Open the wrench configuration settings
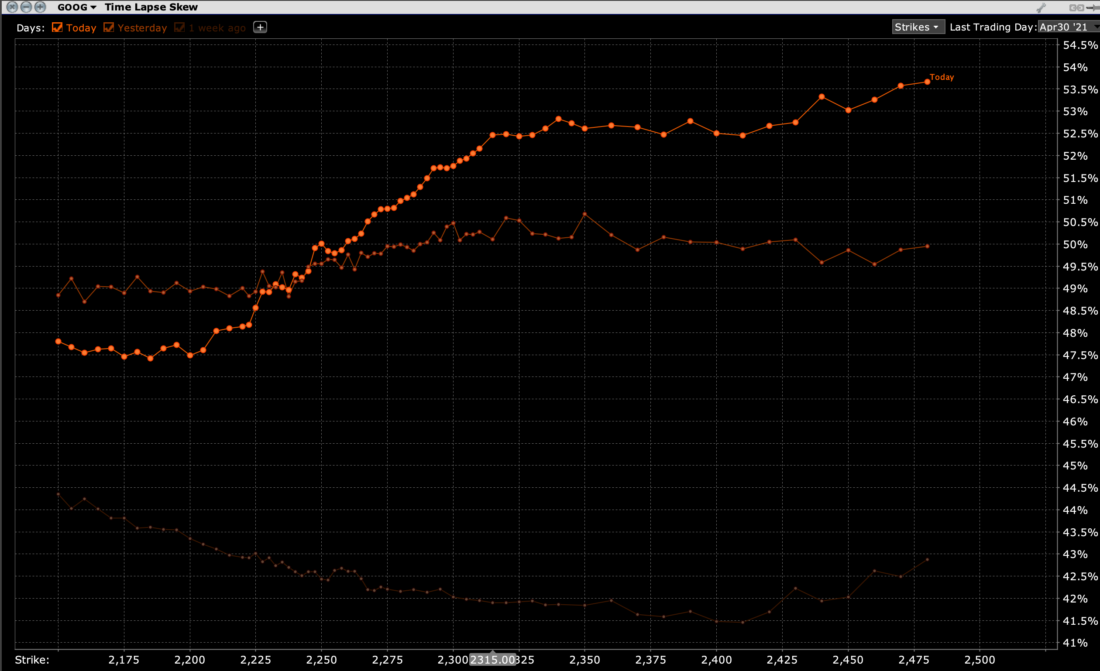Viewport: 1100px width, 671px height. point(1041,7)
